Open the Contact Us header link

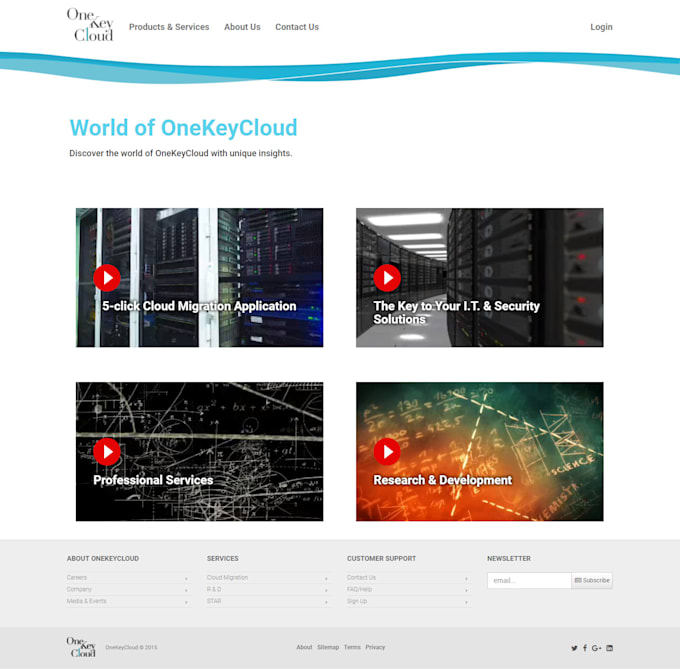pyautogui.click(x=297, y=27)
